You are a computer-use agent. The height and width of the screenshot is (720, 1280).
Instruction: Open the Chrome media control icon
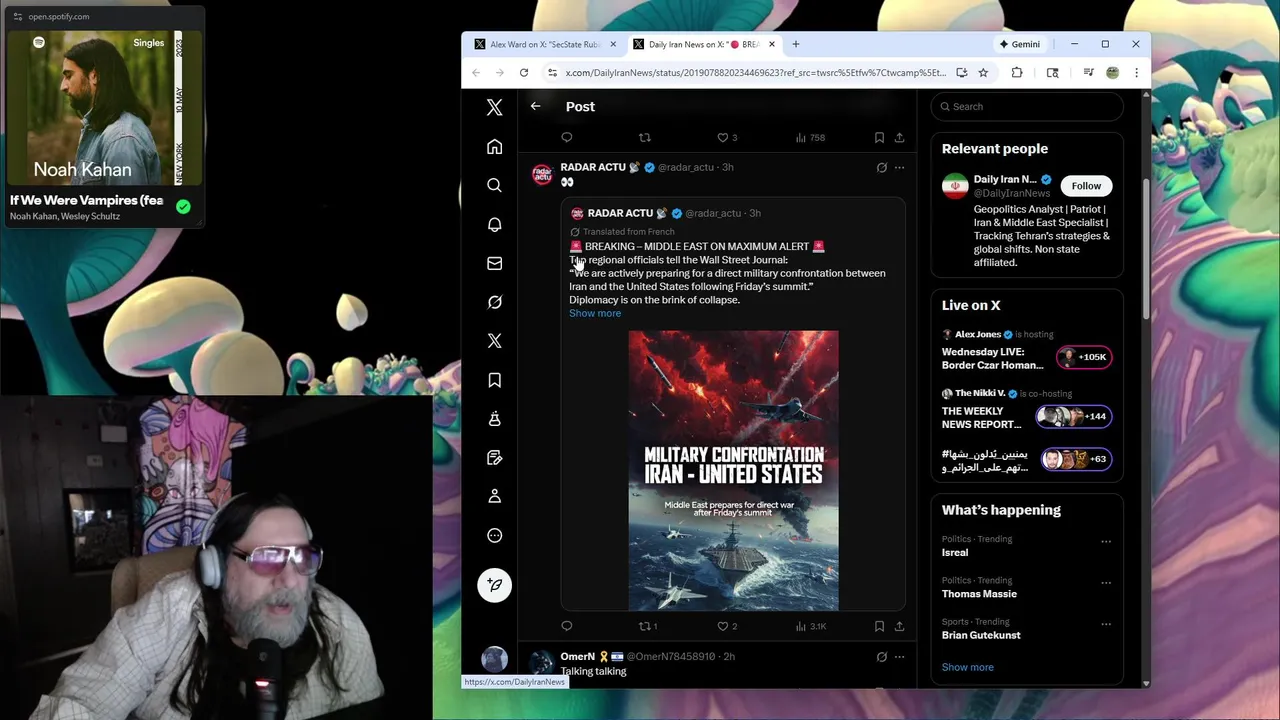pos(1088,72)
